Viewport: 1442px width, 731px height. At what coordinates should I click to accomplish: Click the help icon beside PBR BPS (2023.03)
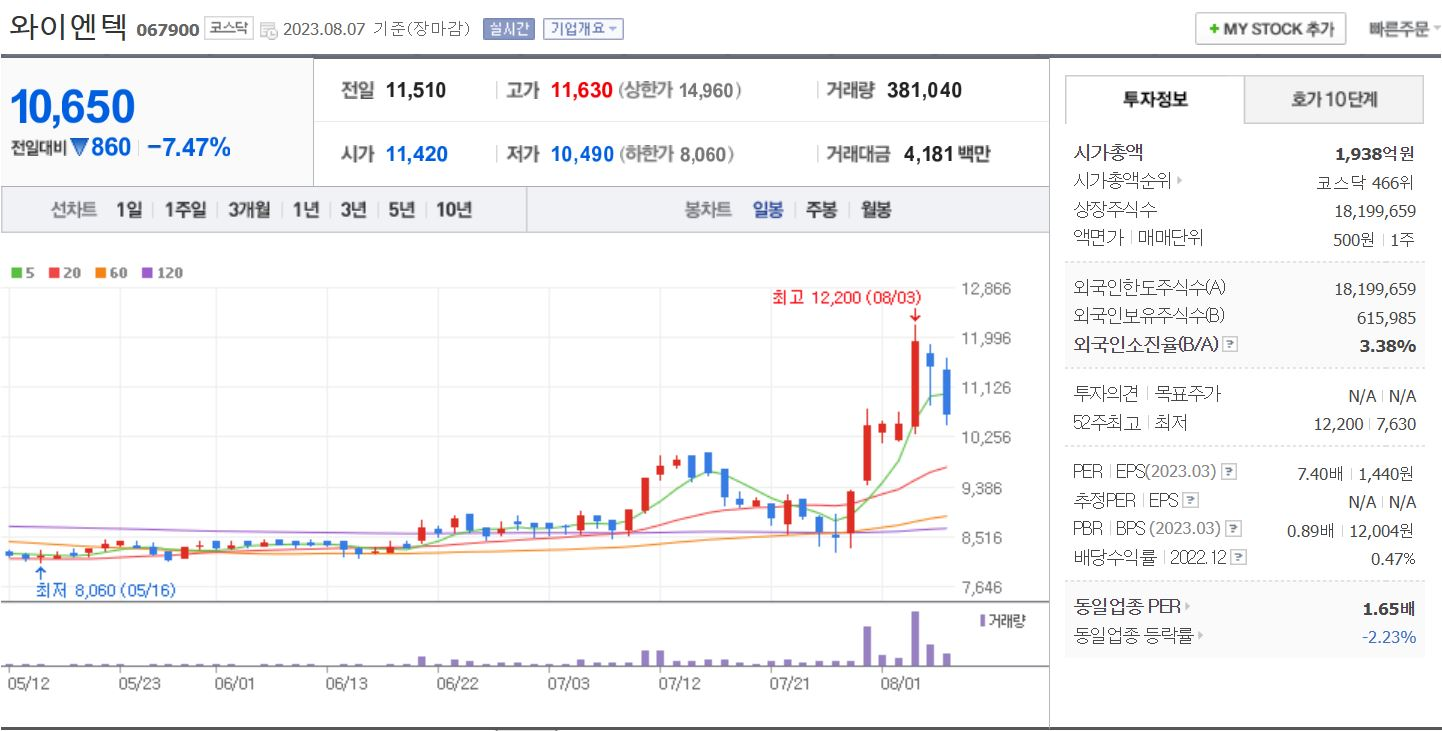pyautogui.click(x=1234, y=528)
